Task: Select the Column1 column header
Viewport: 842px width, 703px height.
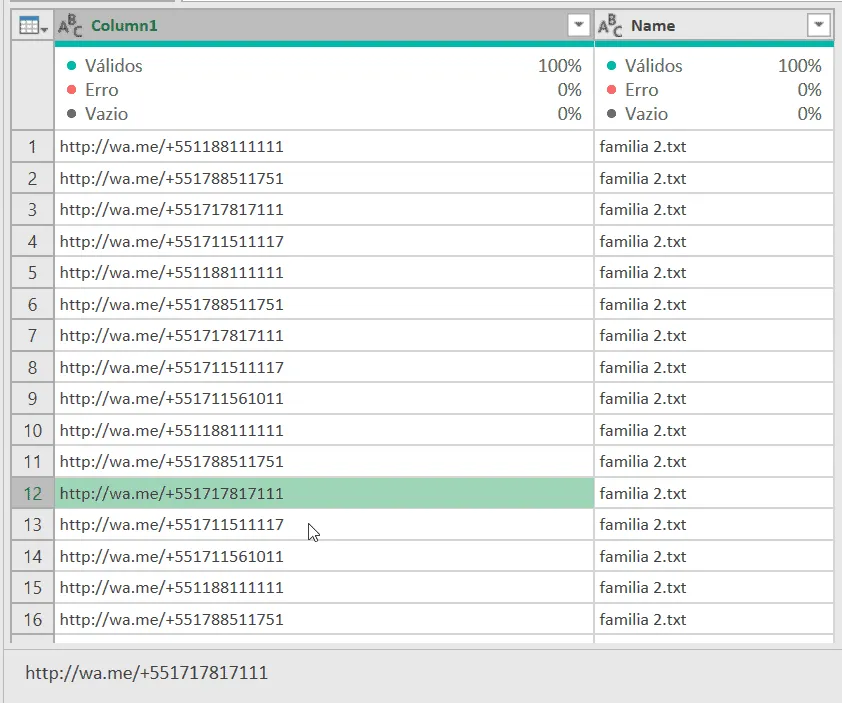Action: click(x=324, y=25)
